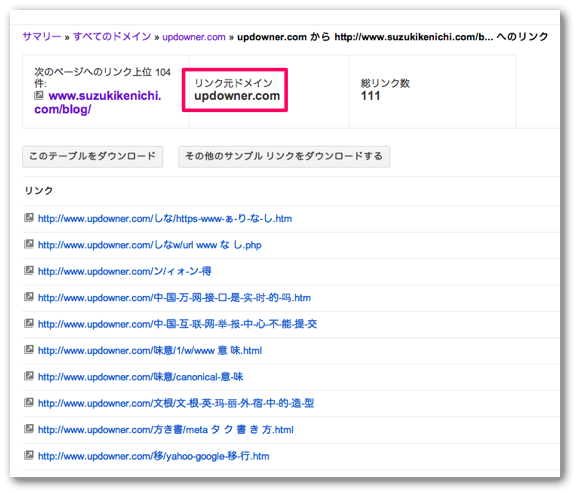Open link ending ソ/ィォ-ソ-得
Viewport: 576px width, 493px height.
(x=125, y=271)
